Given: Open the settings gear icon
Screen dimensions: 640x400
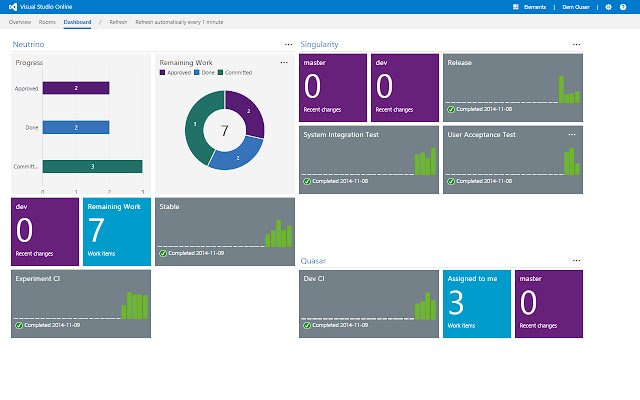Looking at the screenshot, I should click(608, 7).
